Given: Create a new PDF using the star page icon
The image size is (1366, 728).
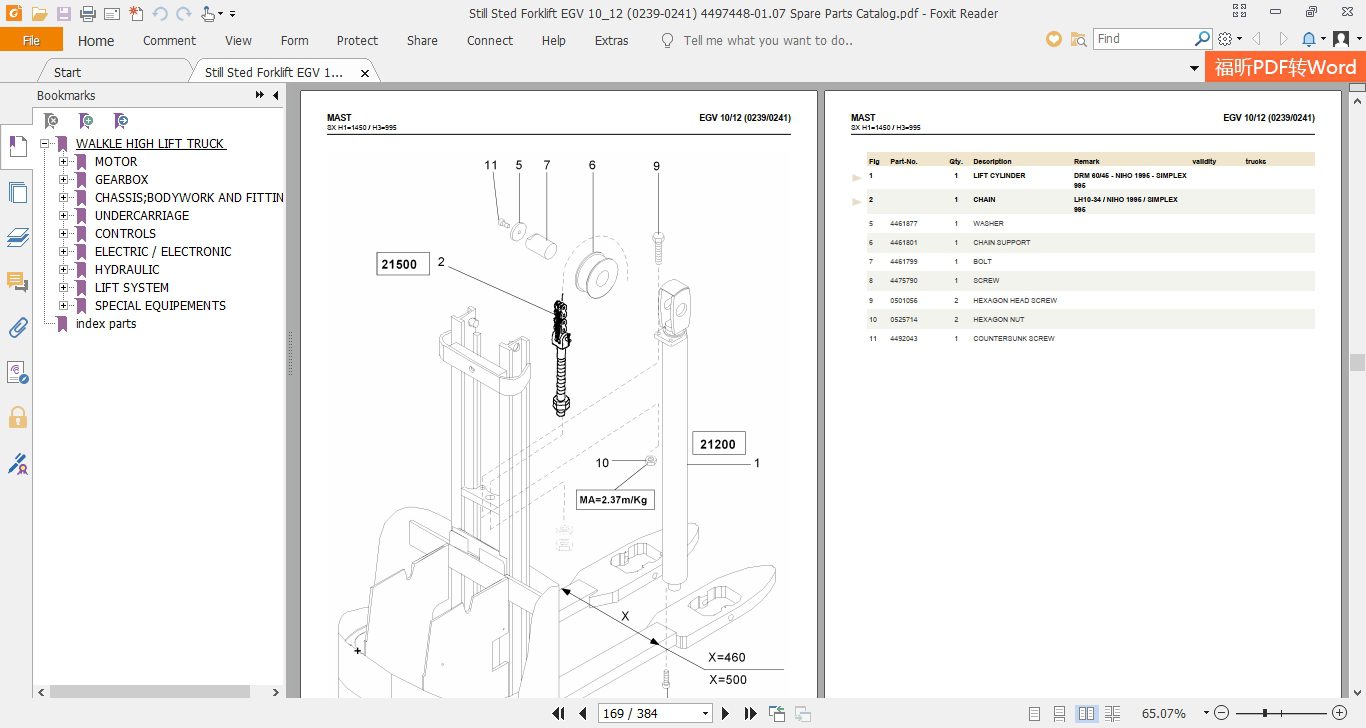Looking at the screenshot, I should 136,14.
